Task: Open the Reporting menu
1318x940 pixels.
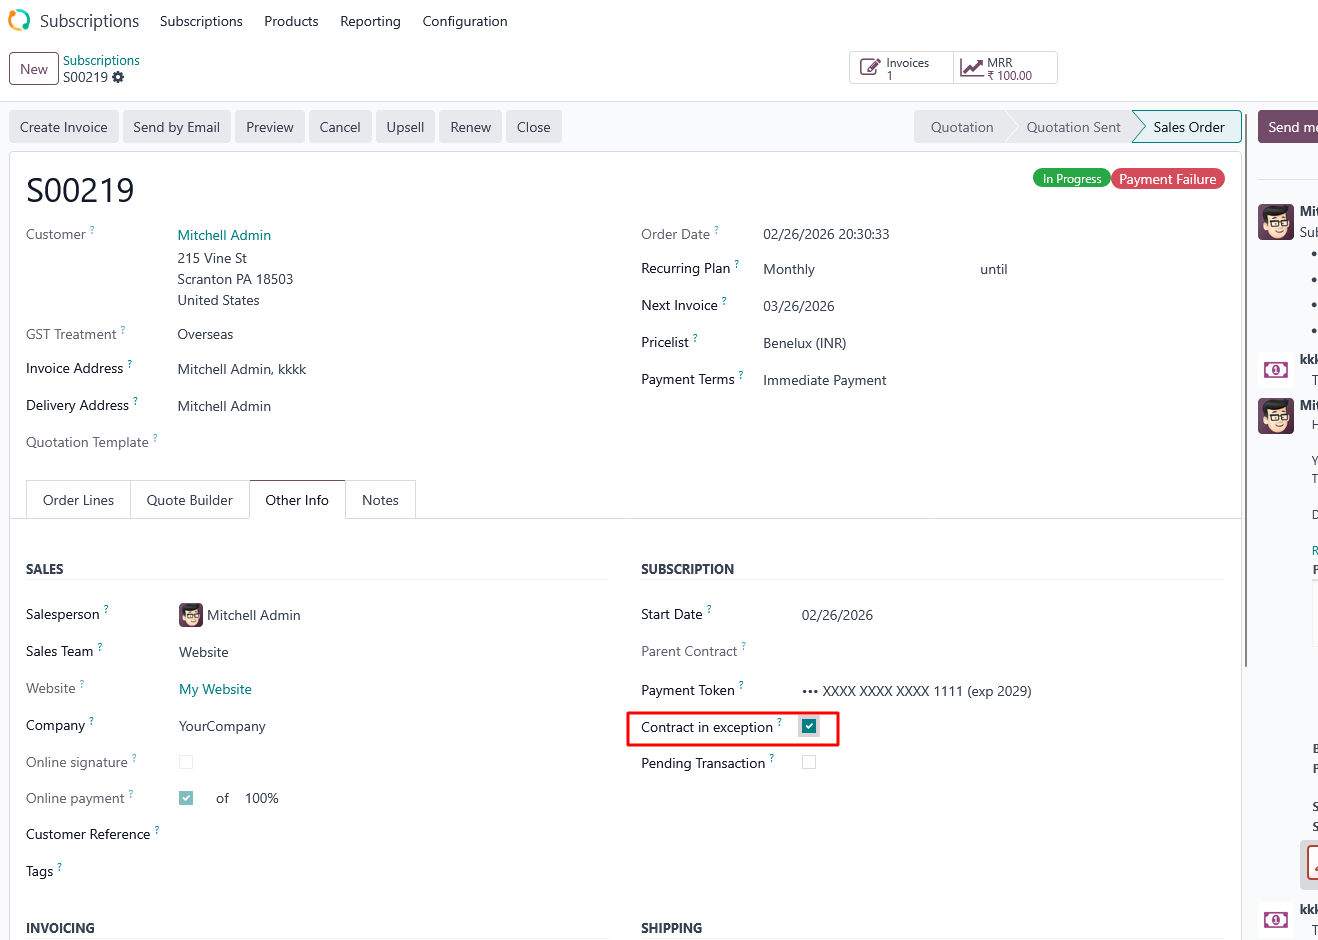Action: [370, 21]
